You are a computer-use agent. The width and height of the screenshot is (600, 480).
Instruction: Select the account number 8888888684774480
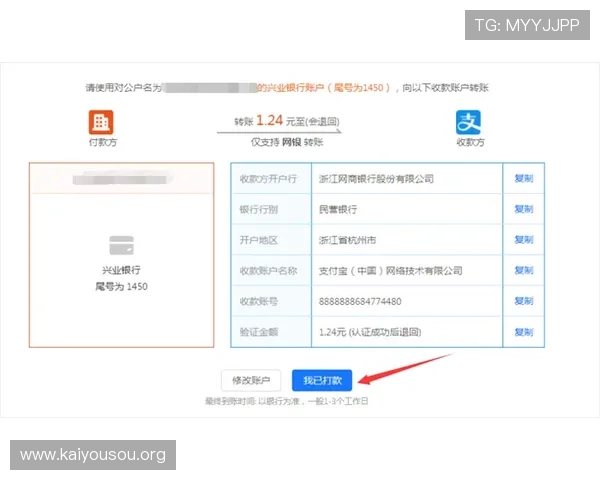(360, 301)
